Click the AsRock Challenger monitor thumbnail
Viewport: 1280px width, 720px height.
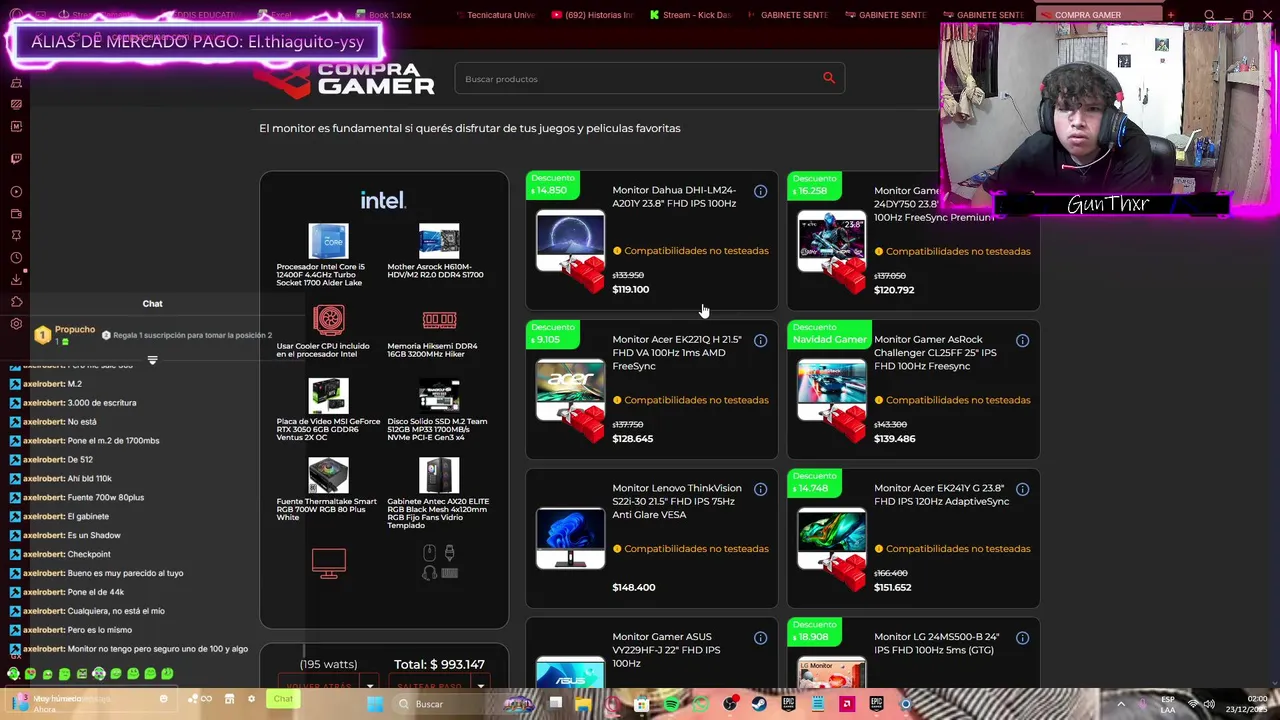pos(832,390)
